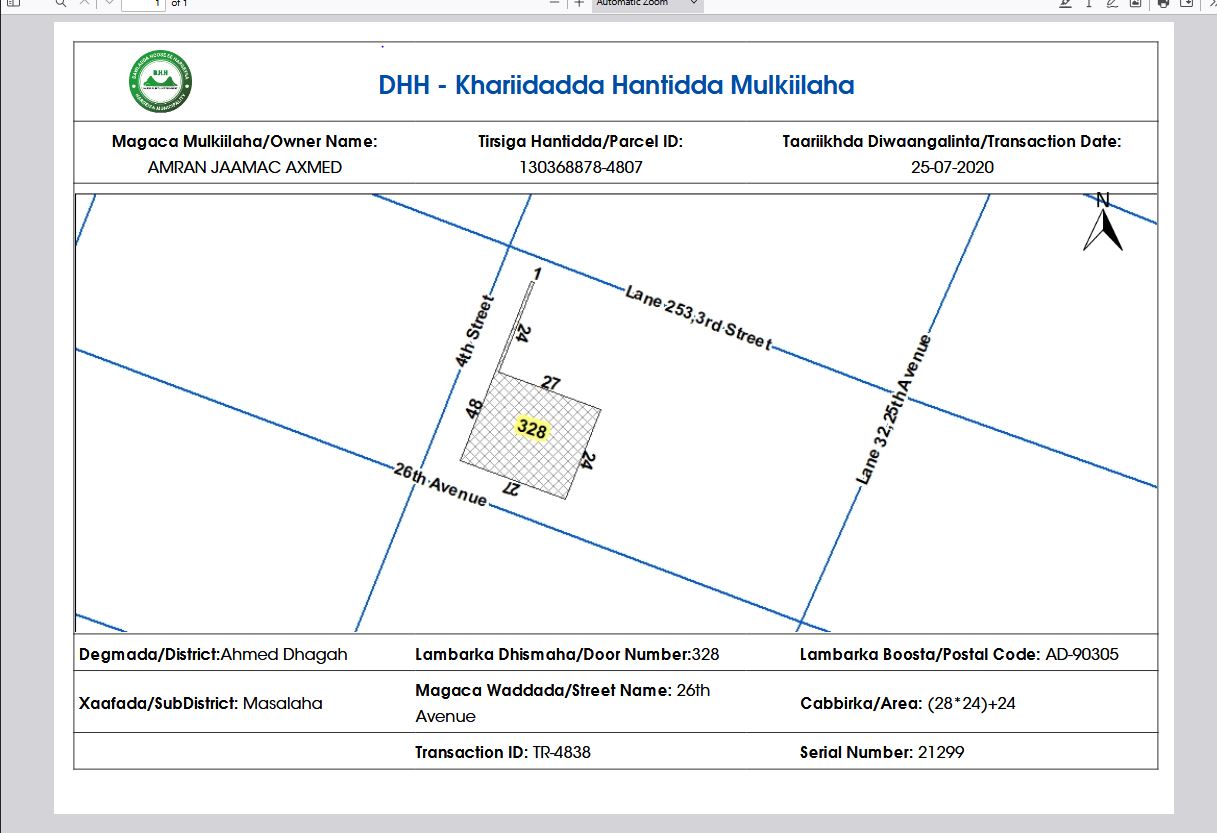Select parcel ID 130368878-4807
The width and height of the screenshot is (1217, 833).
581,167
